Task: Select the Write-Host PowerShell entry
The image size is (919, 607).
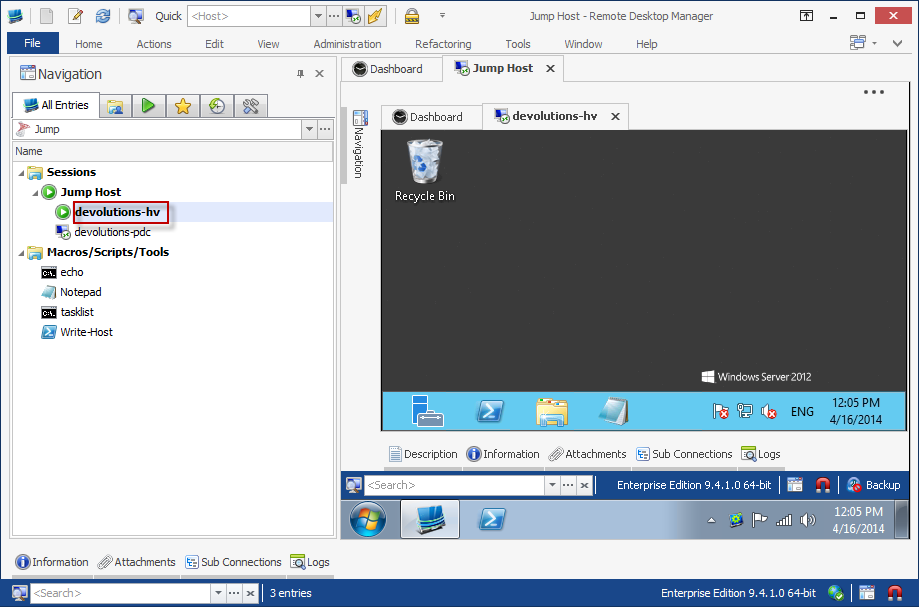Action: [86, 332]
